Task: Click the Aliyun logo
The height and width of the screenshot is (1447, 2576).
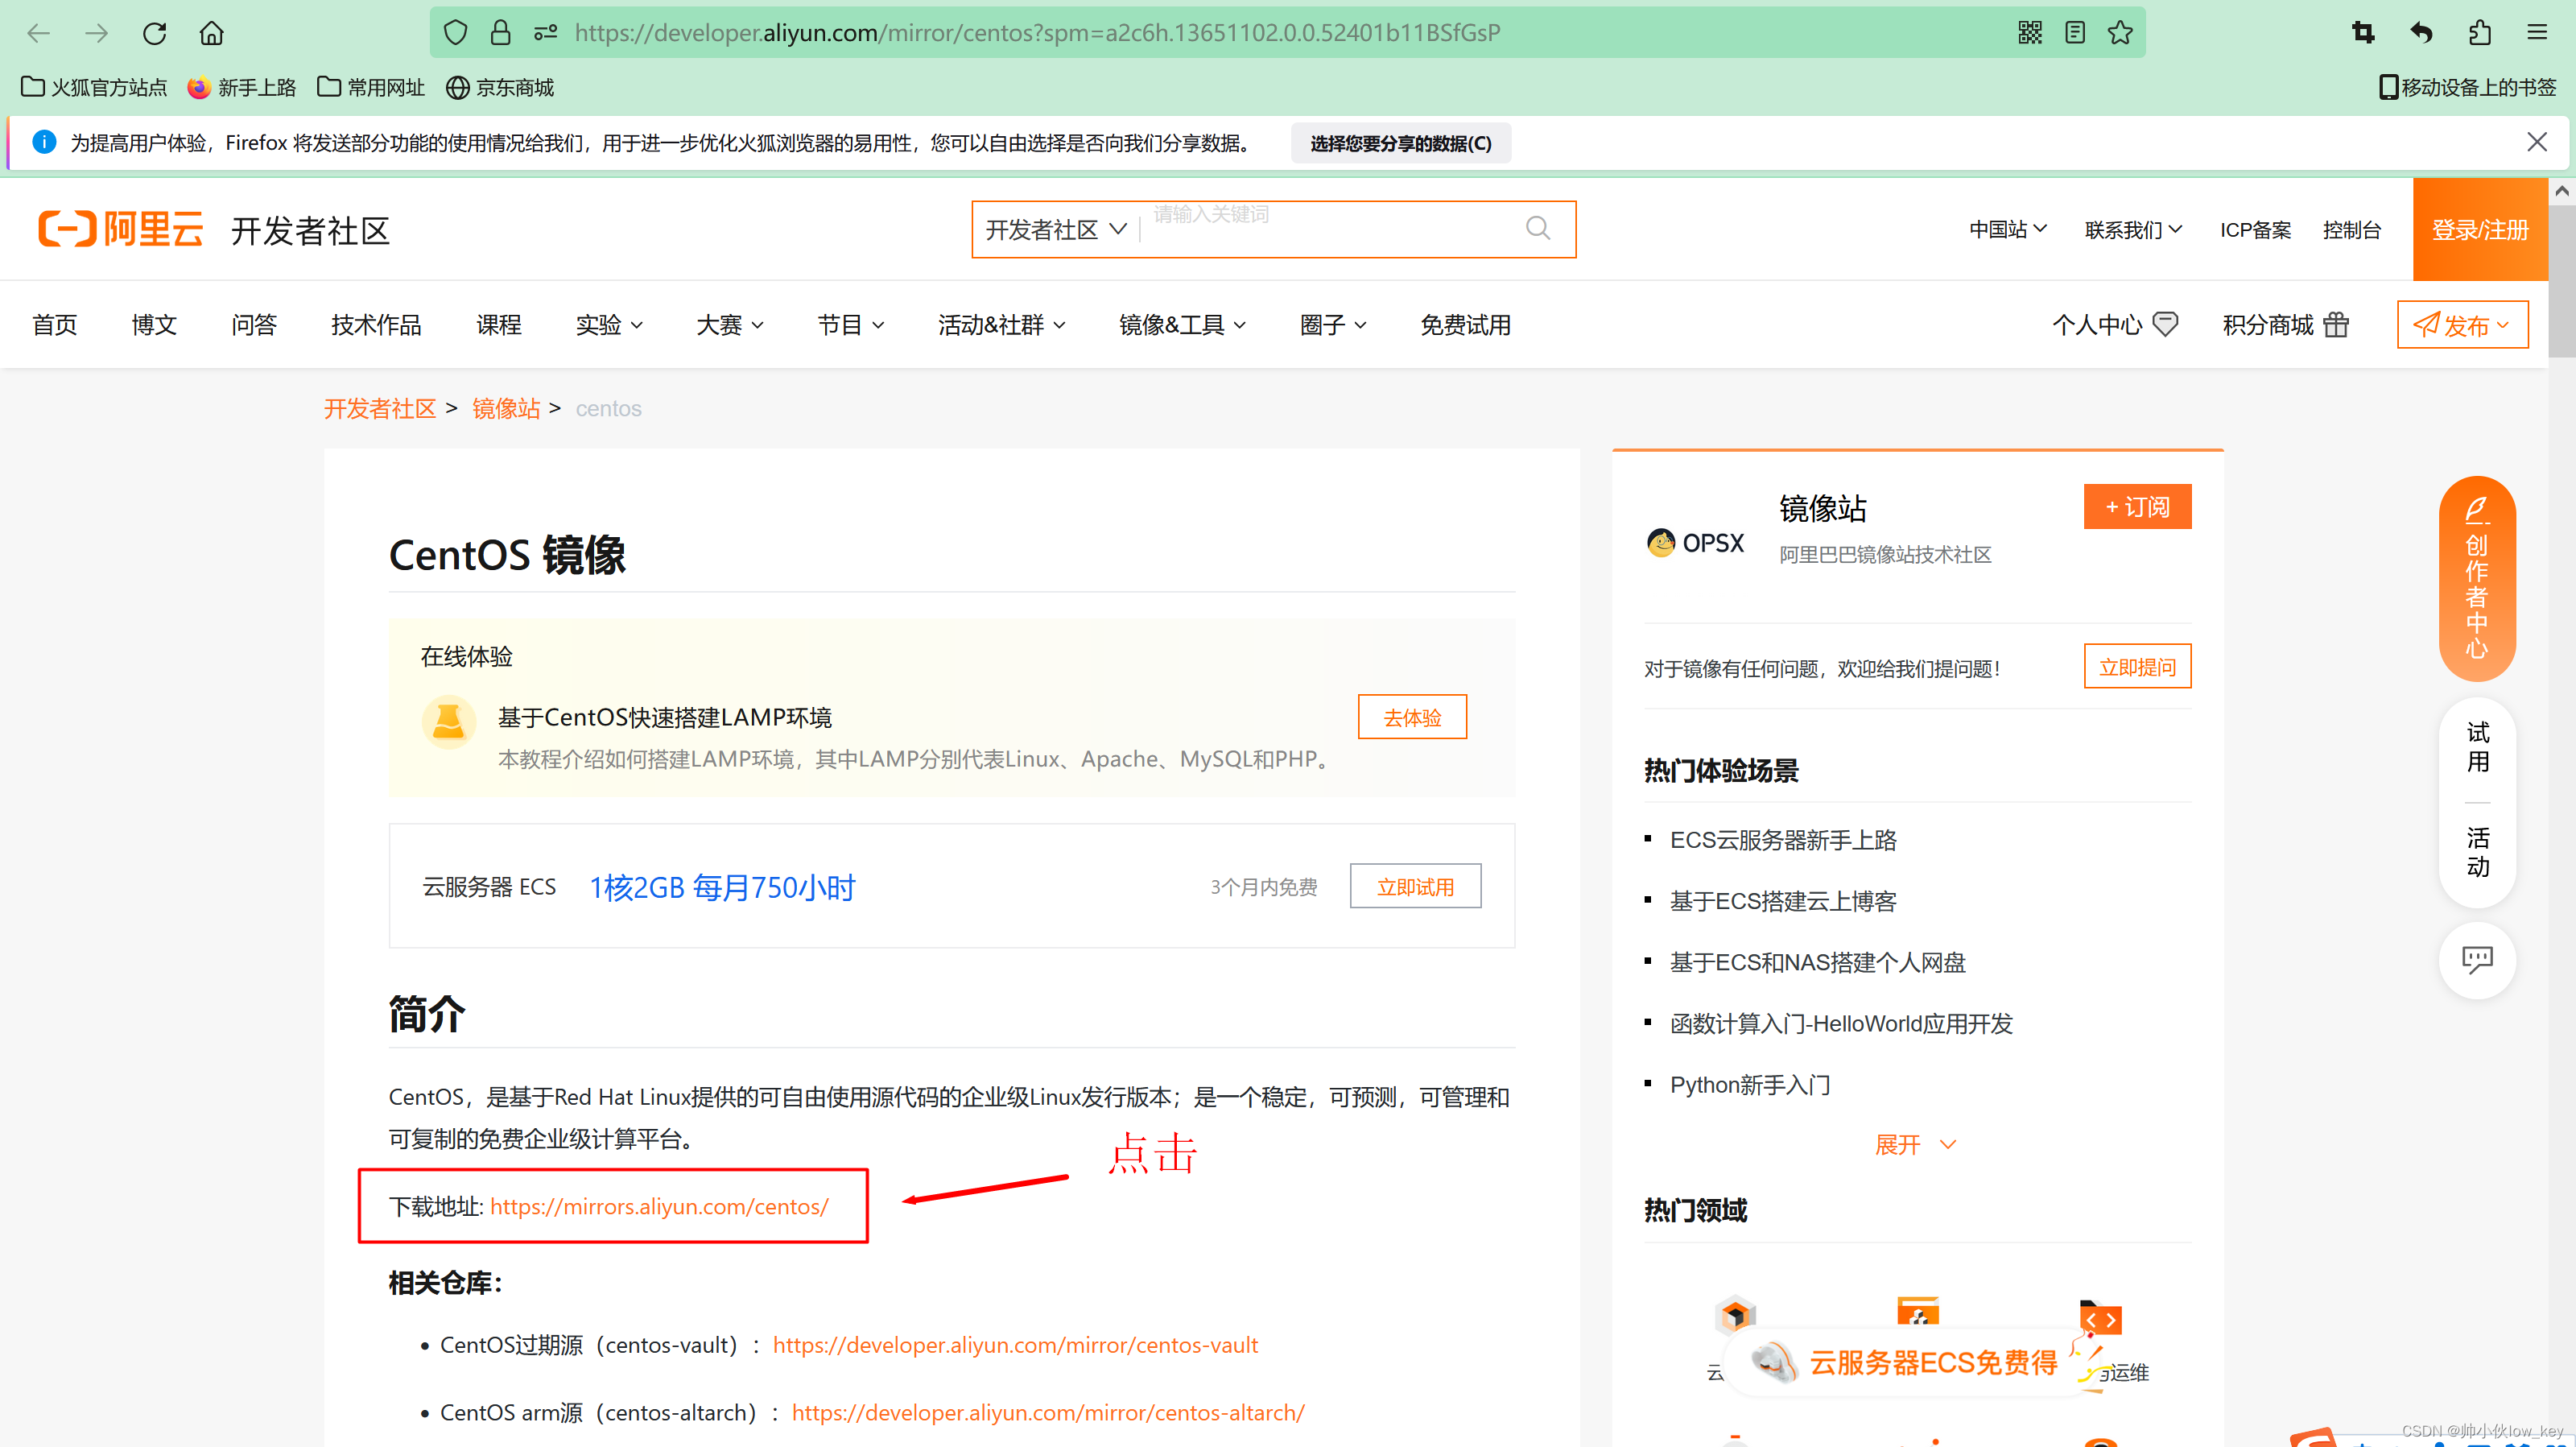Action: [x=120, y=229]
